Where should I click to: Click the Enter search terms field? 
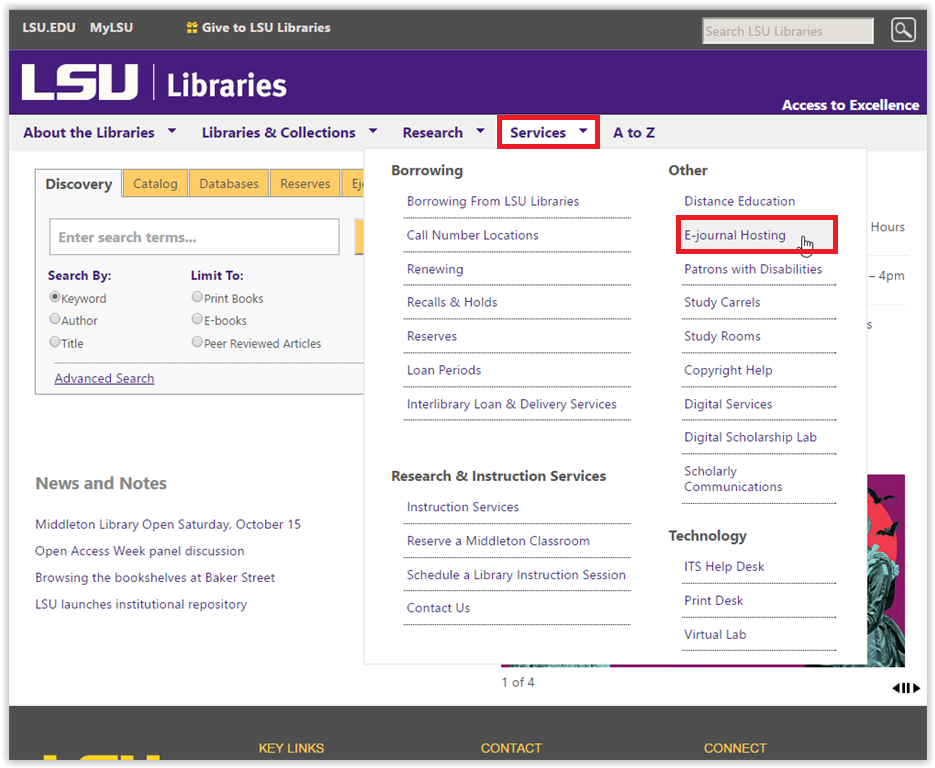194,237
